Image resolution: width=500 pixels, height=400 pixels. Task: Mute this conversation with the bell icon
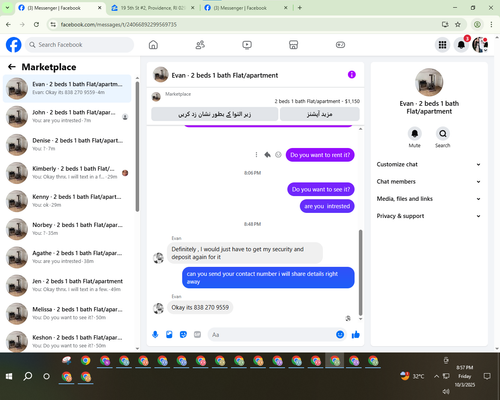[415, 134]
